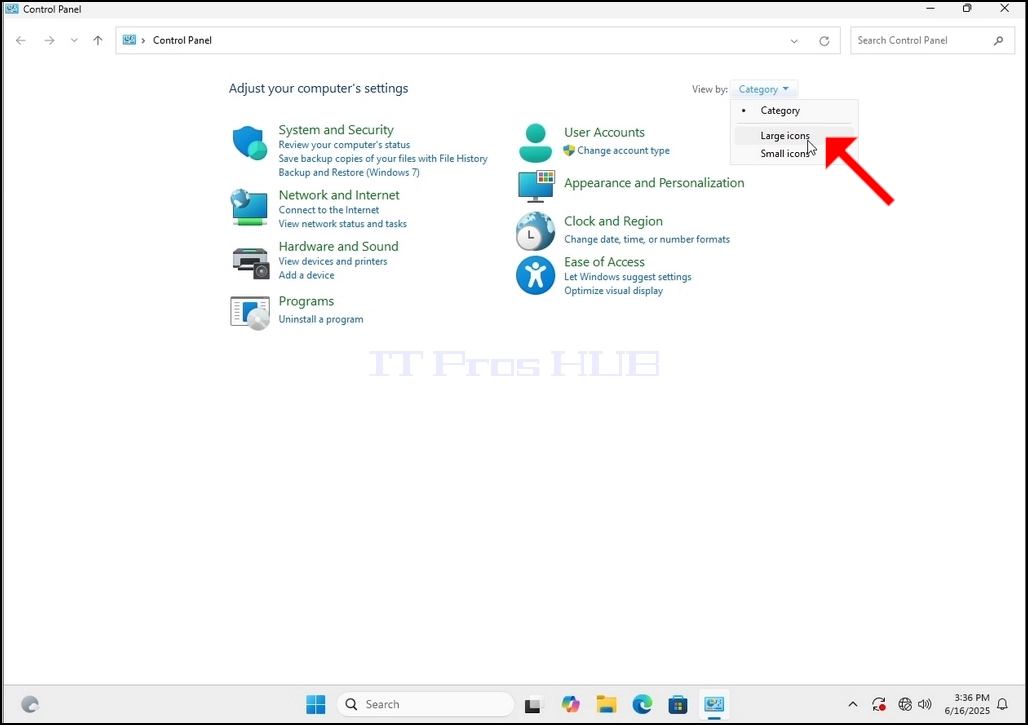1028x725 pixels.
Task: Click Change account type
Action: click(623, 151)
